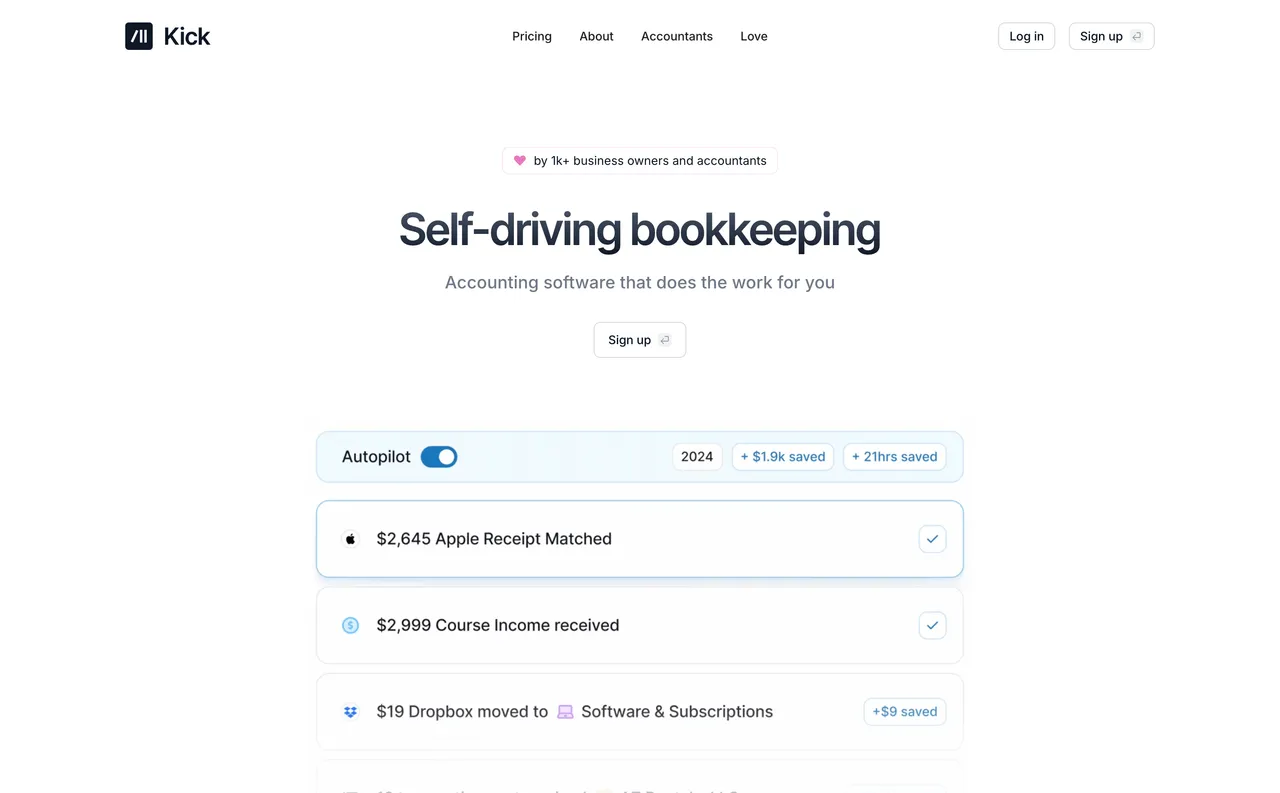Click the $2,645 Apple Receipt Matched row

coord(639,538)
